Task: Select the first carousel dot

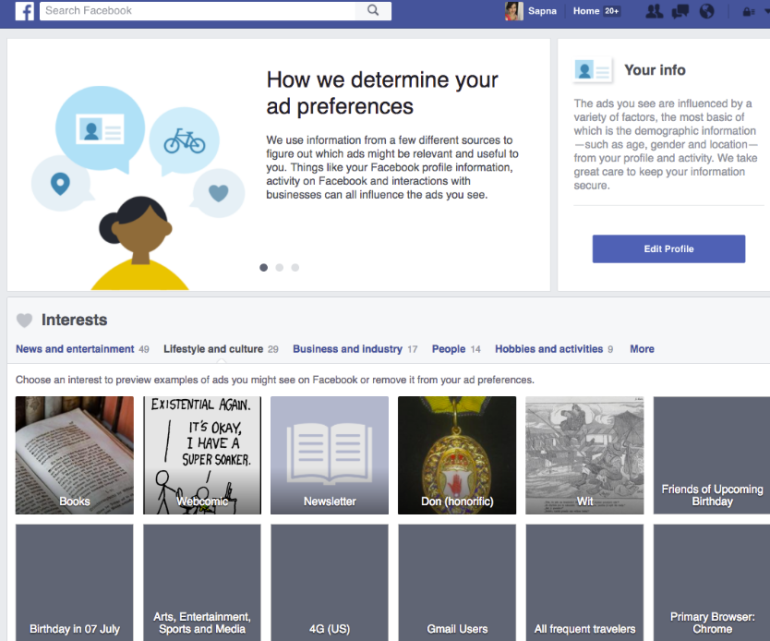Action: (x=264, y=268)
